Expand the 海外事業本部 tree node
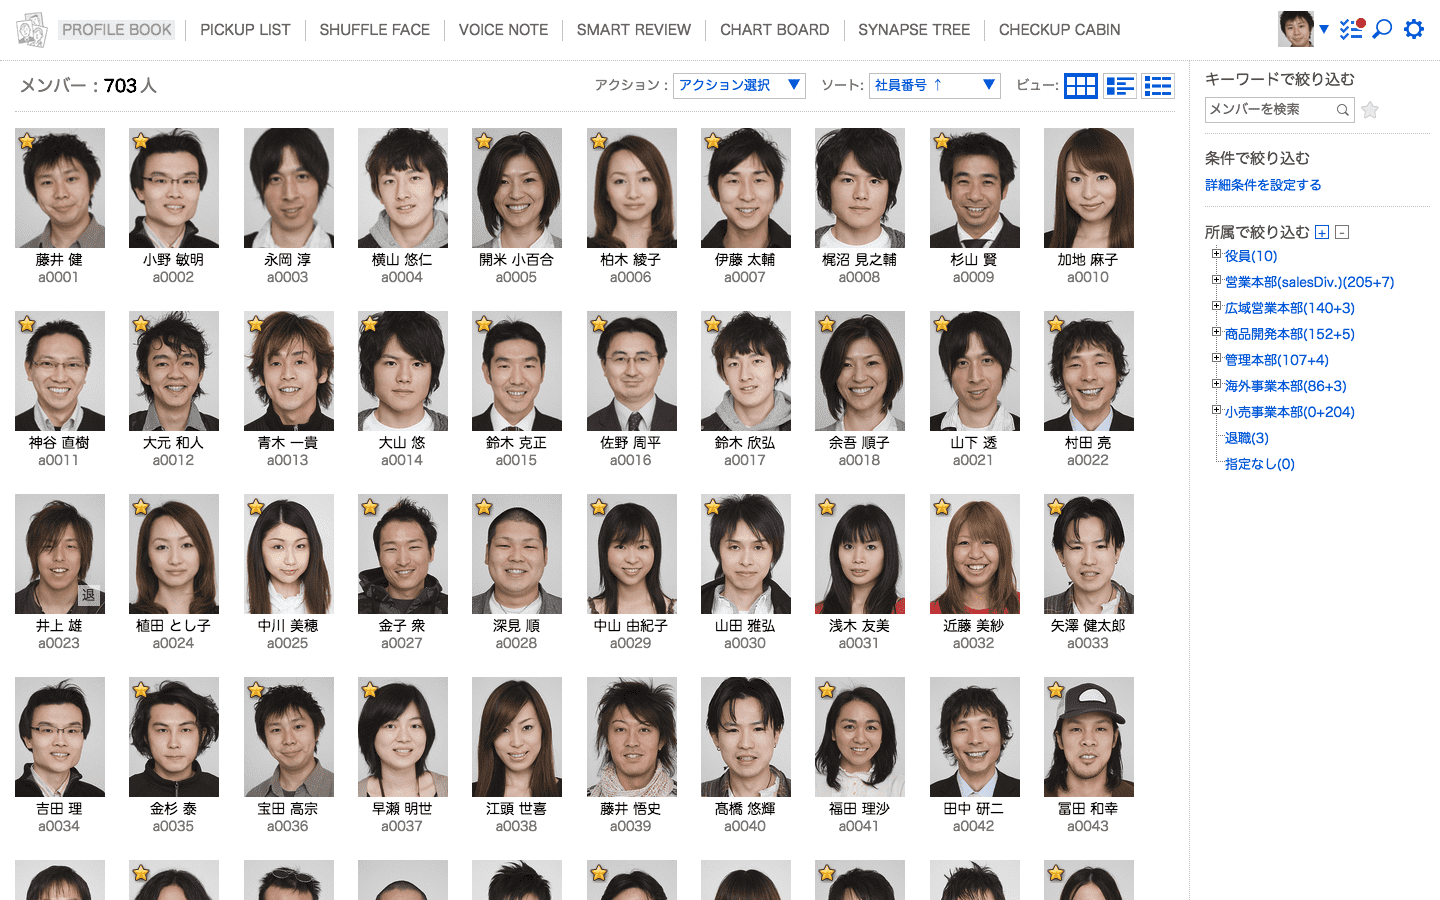The width and height of the screenshot is (1440, 900). click(x=1216, y=384)
